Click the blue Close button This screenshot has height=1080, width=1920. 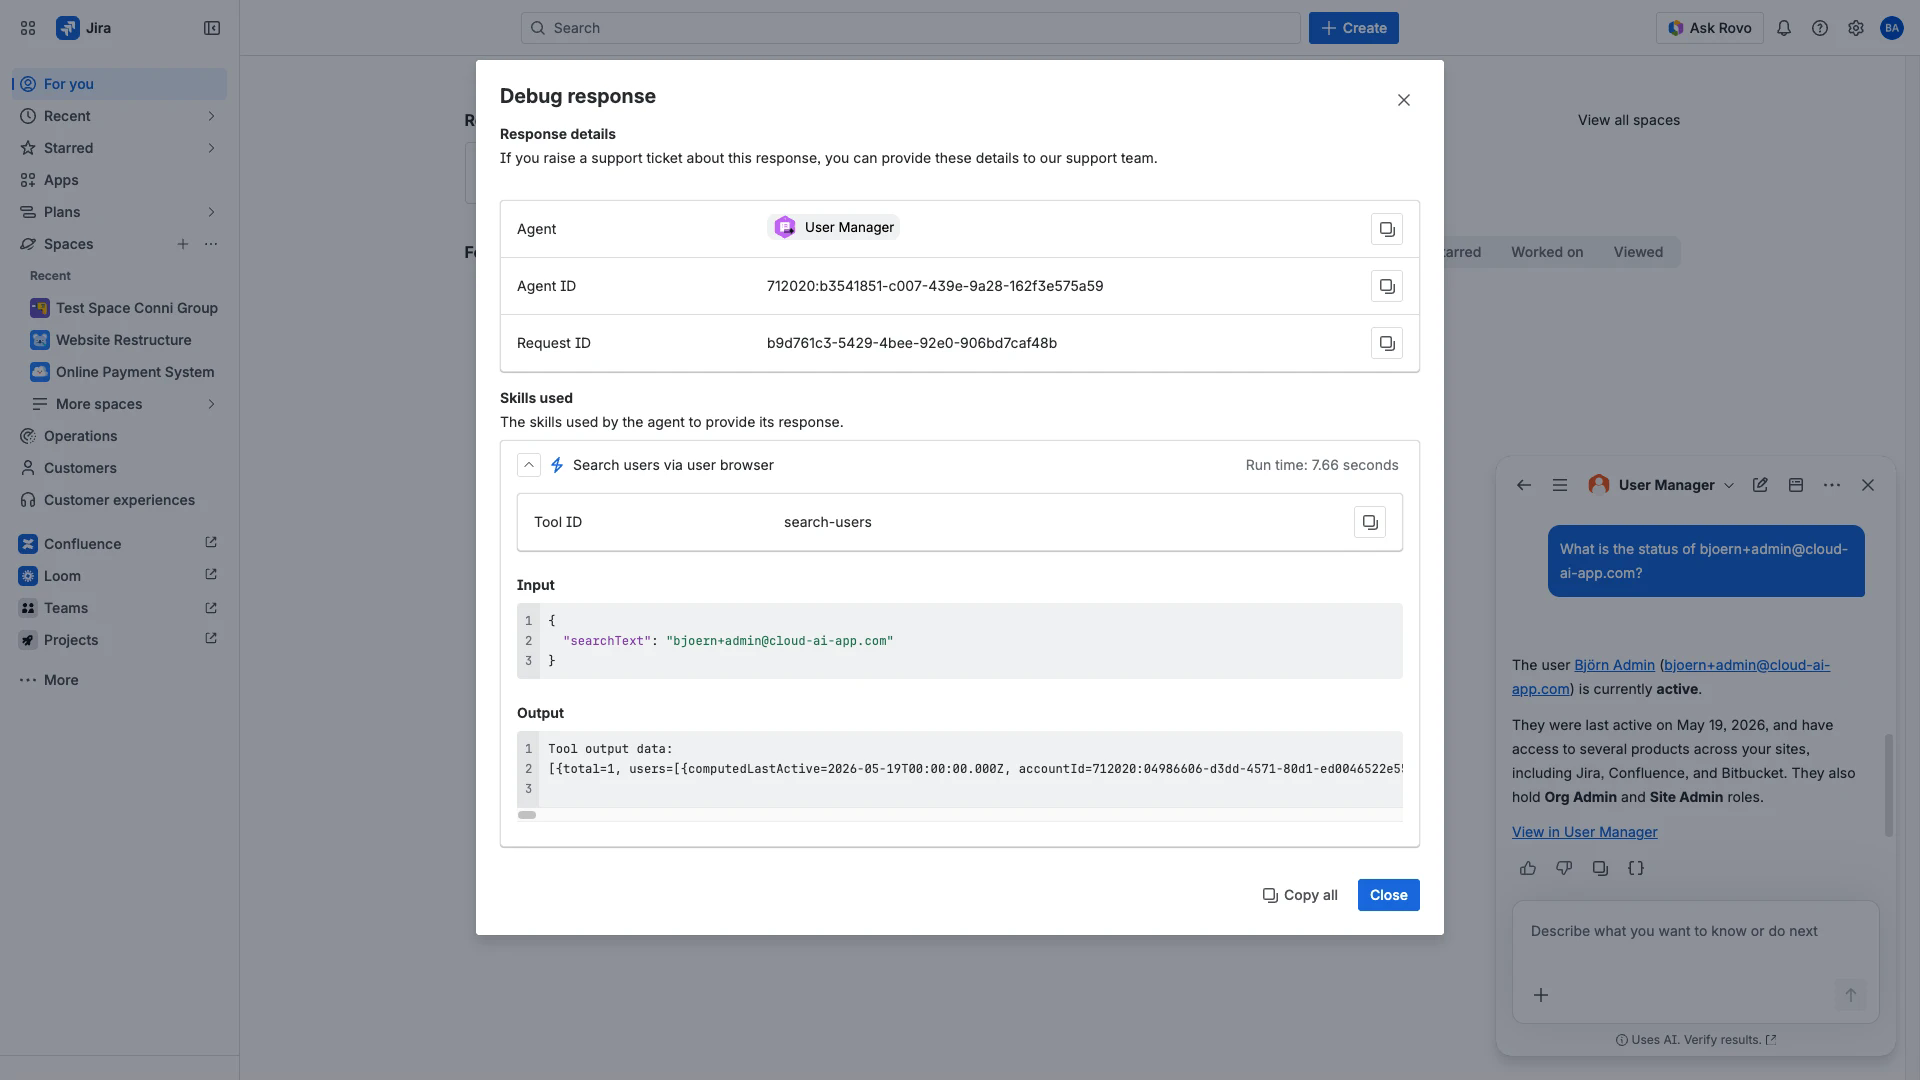[1388, 895]
